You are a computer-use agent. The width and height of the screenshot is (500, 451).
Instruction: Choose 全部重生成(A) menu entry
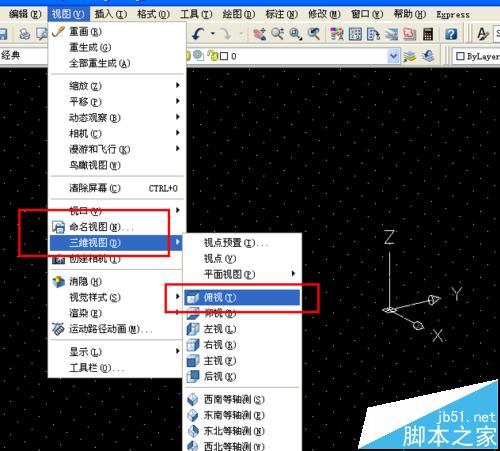click(117, 63)
